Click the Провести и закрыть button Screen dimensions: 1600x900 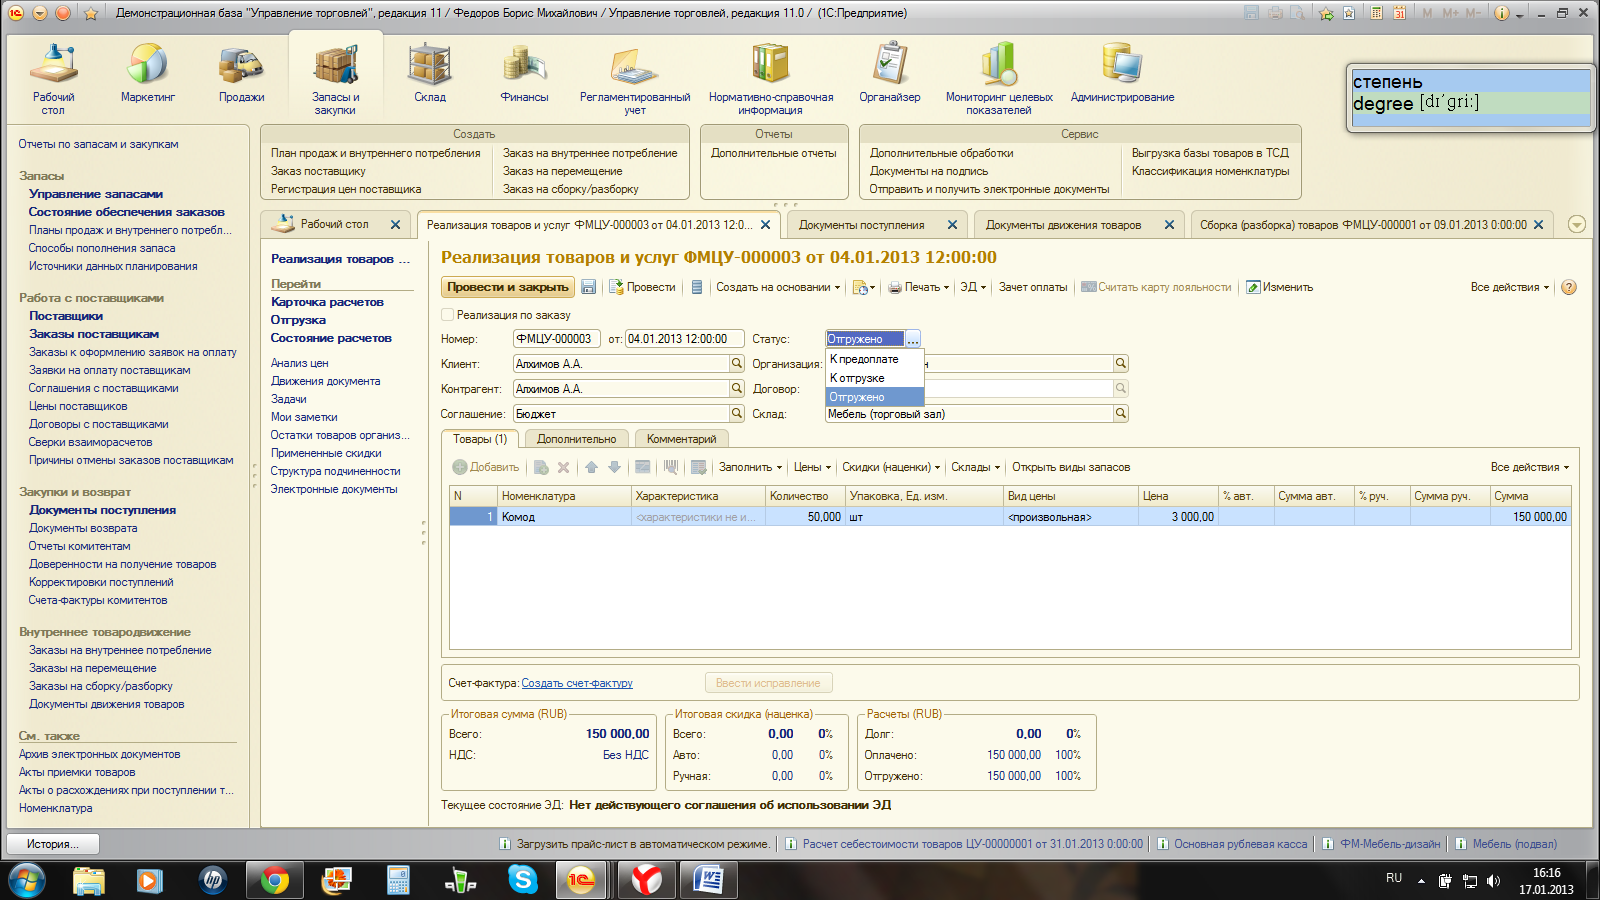508,287
